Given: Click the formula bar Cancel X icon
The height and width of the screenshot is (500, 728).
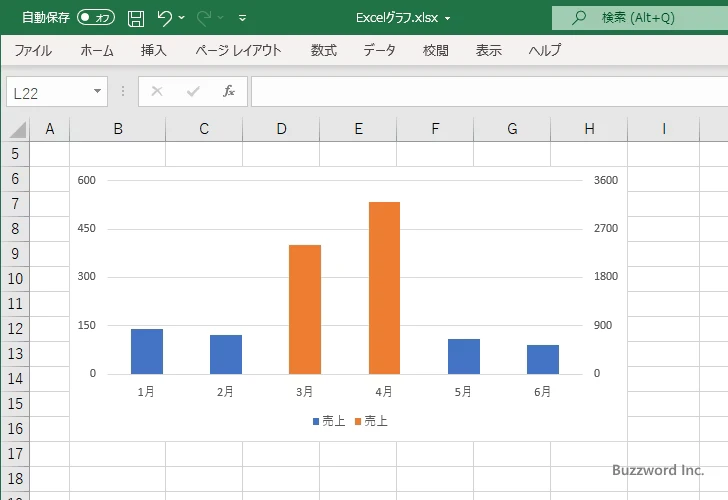Looking at the screenshot, I should [x=157, y=91].
